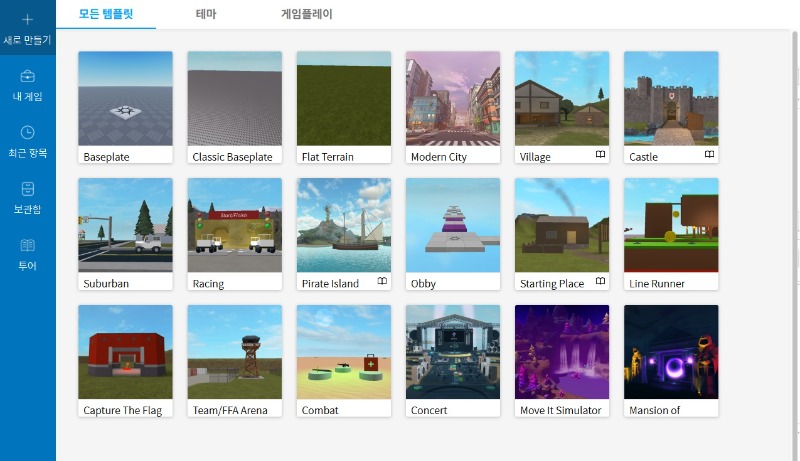The width and height of the screenshot is (800, 461).
Task: Click the Team/FFA Arena name label
Action: pyautogui.click(x=230, y=410)
